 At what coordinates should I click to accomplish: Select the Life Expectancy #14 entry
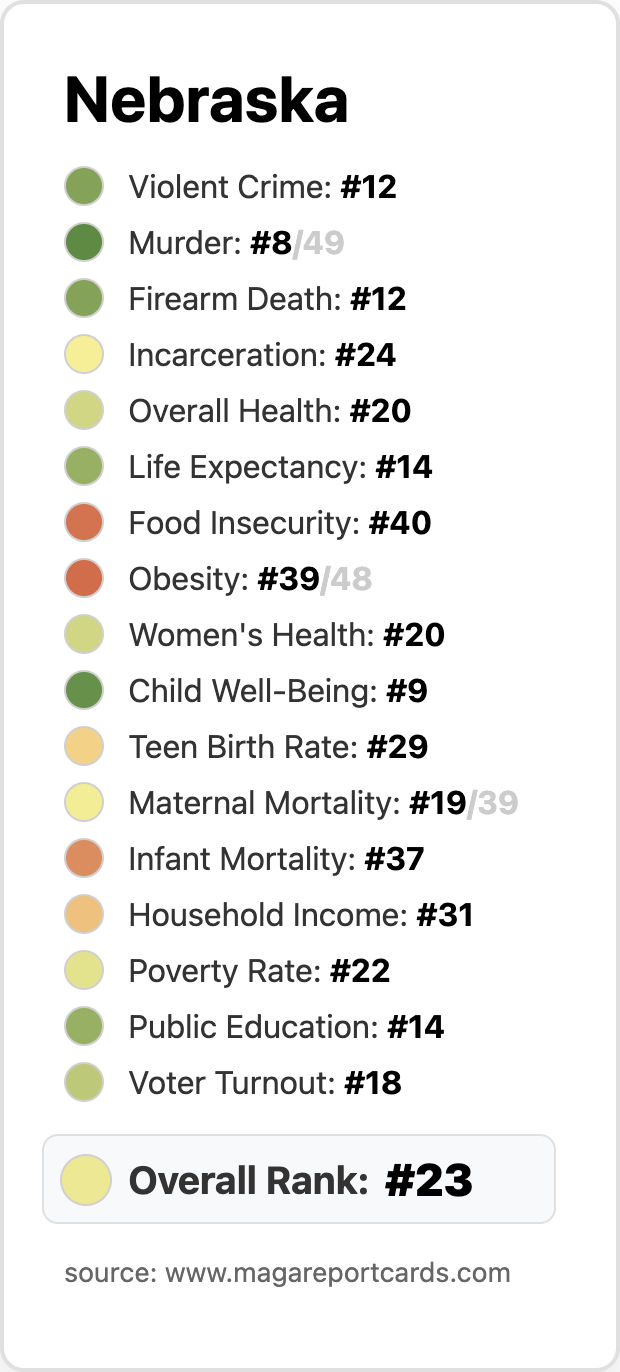pos(249,467)
